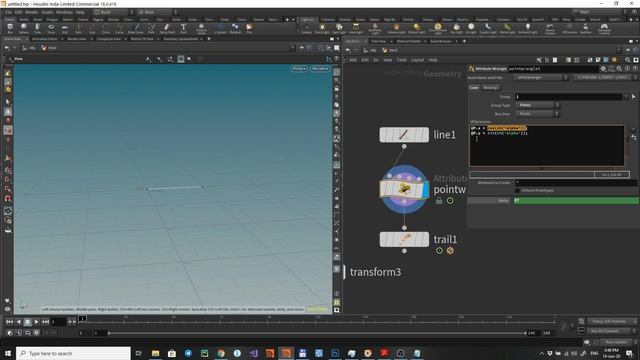Click into the VEXpression code editor

(x=547, y=145)
